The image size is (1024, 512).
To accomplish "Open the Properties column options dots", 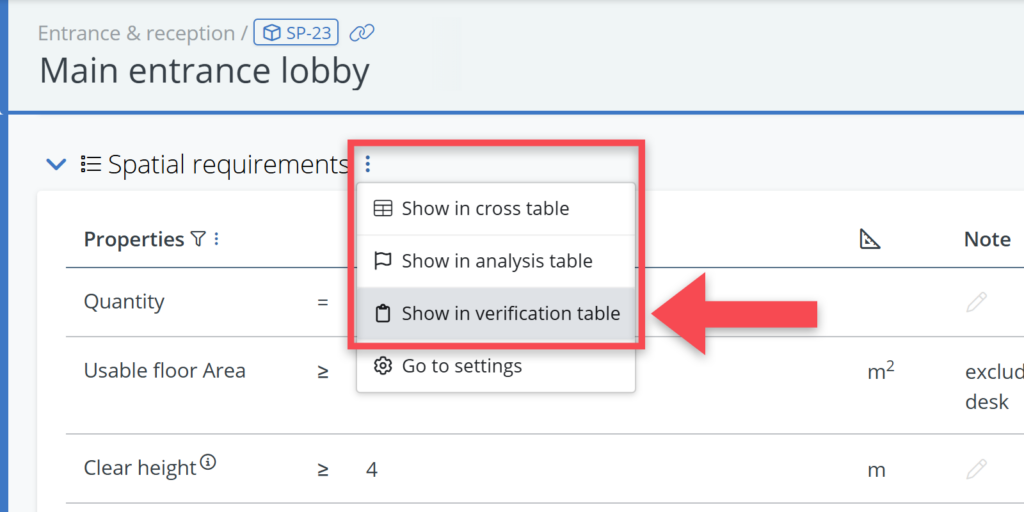I will (216, 239).
